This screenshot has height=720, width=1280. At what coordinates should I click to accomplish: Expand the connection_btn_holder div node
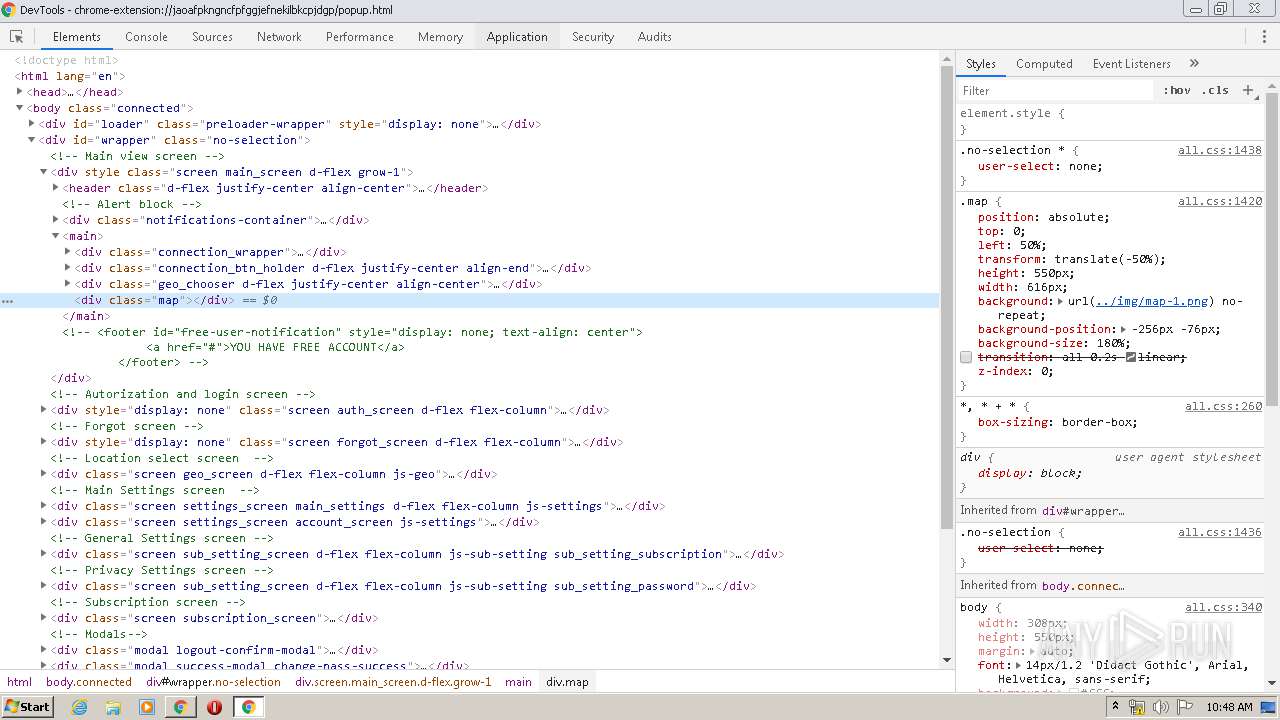[68, 268]
